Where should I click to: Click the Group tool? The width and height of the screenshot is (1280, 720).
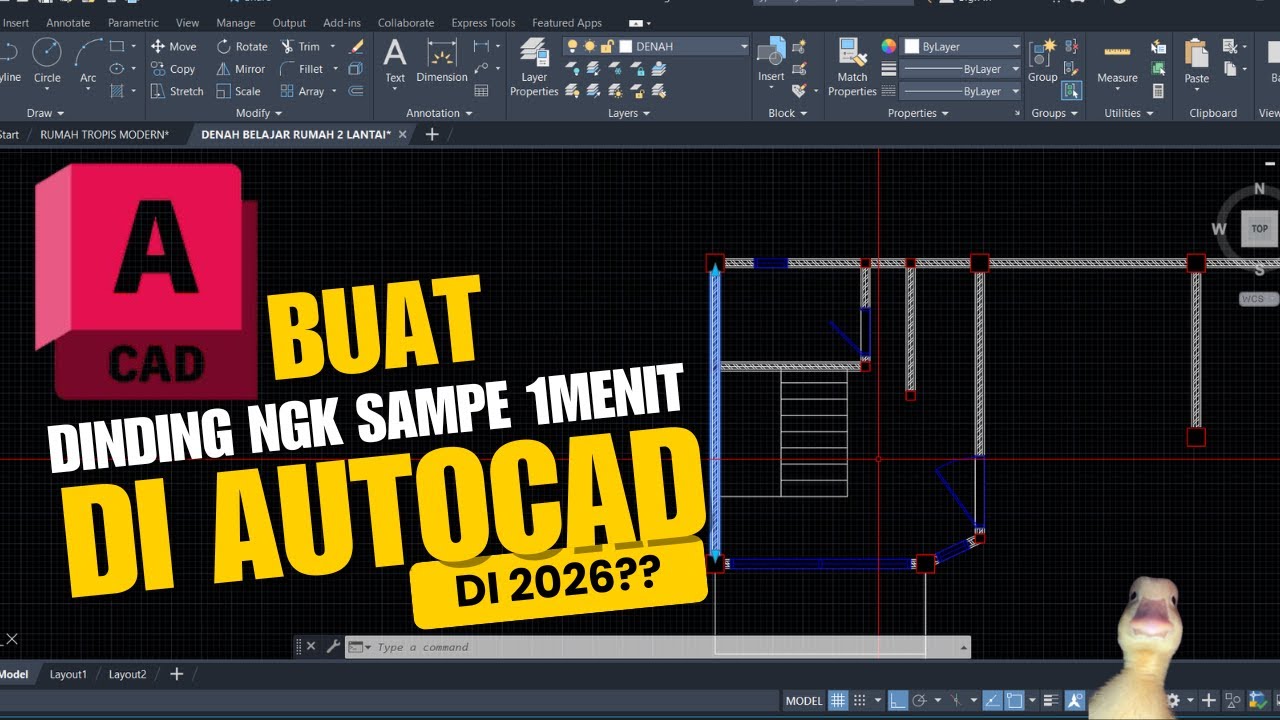(1042, 60)
